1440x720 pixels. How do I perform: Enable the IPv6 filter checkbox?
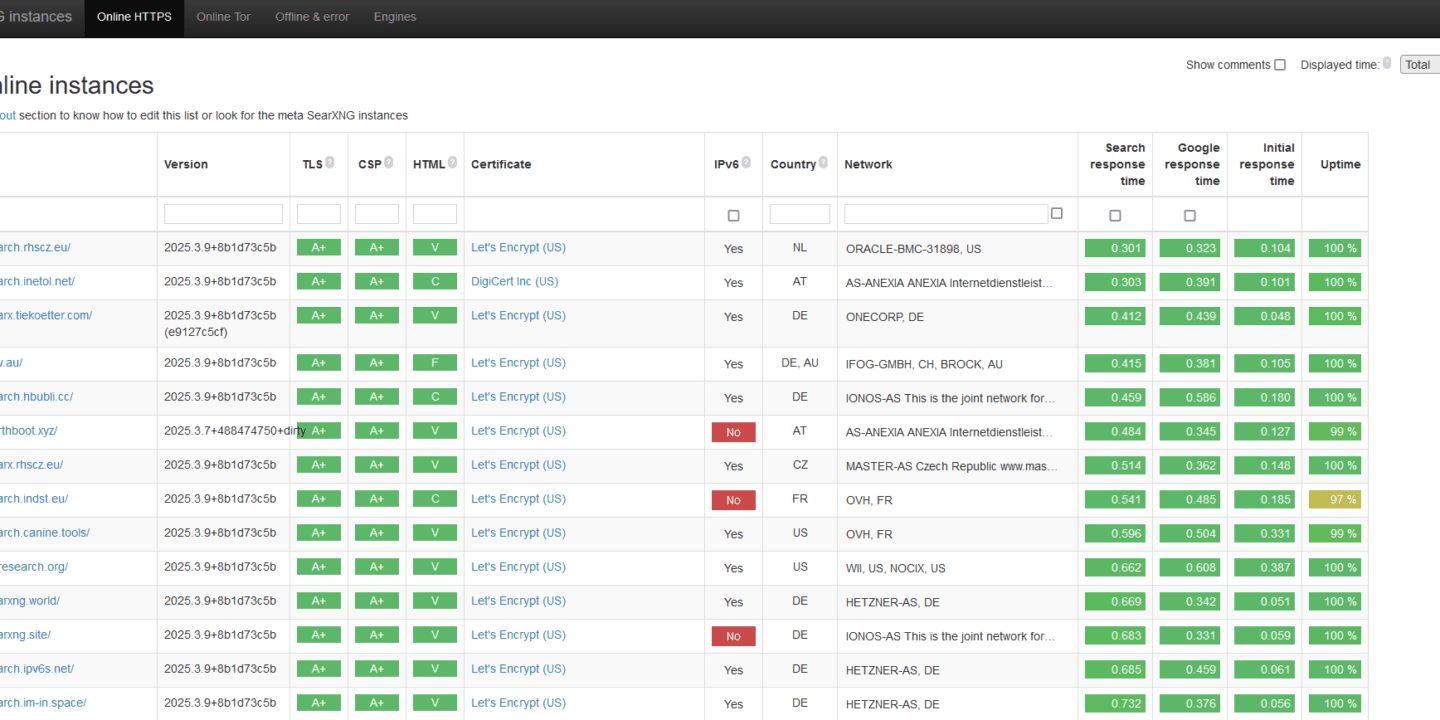tap(733, 216)
